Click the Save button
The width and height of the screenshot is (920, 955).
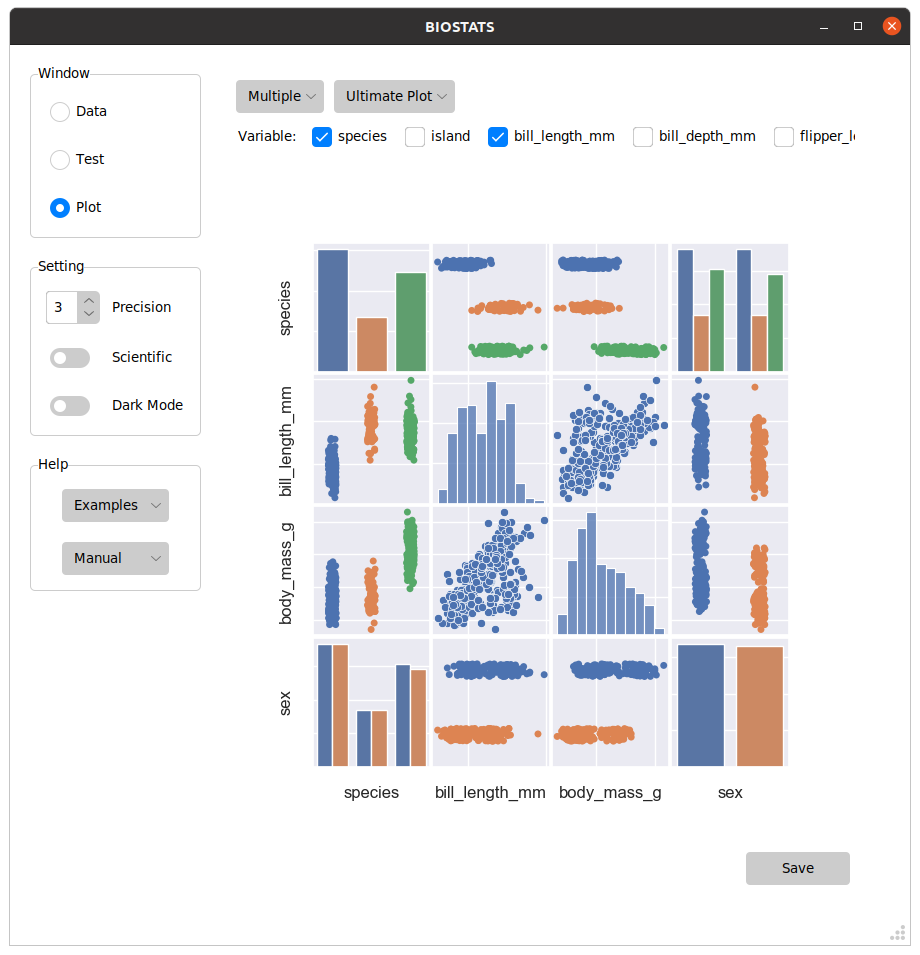point(797,869)
